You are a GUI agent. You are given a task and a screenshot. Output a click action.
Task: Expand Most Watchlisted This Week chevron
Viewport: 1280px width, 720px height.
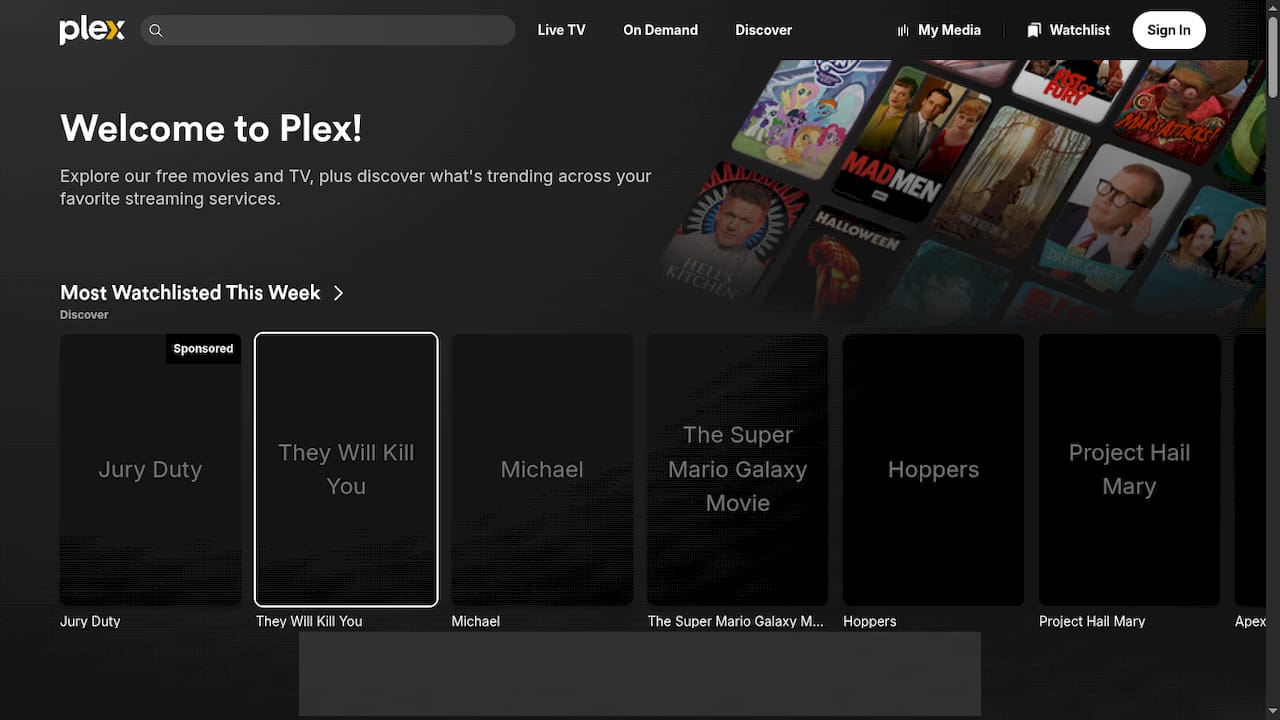point(338,293)
